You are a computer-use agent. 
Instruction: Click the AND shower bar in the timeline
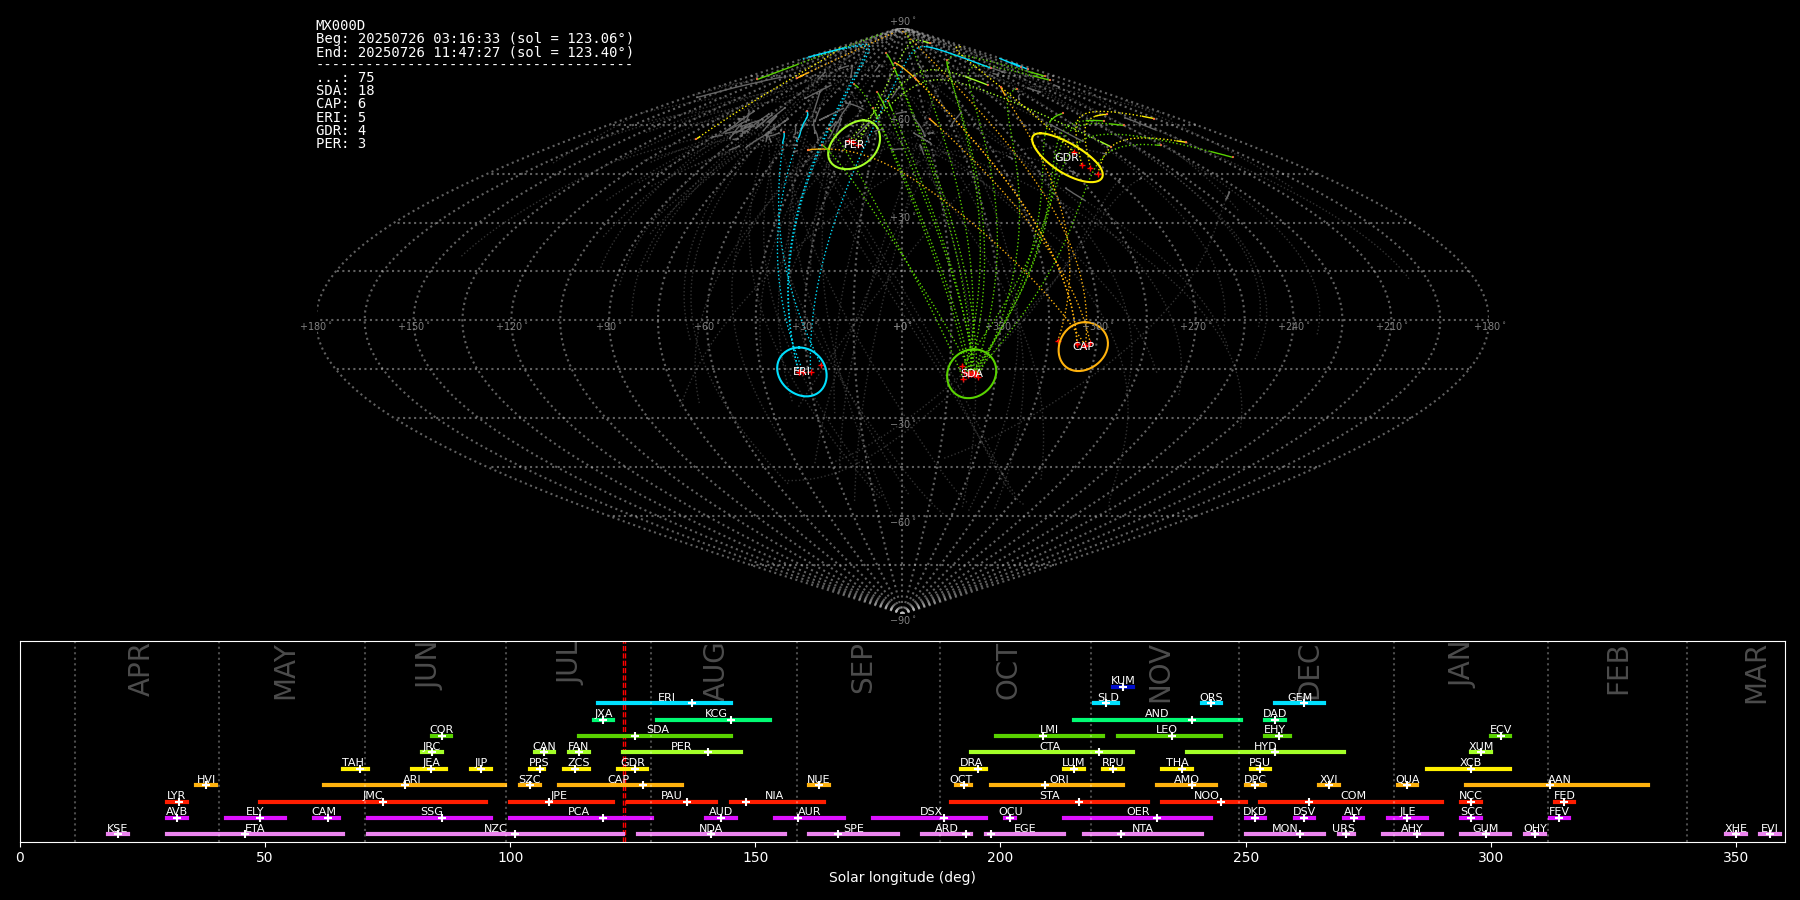(x=1157, y=720)
